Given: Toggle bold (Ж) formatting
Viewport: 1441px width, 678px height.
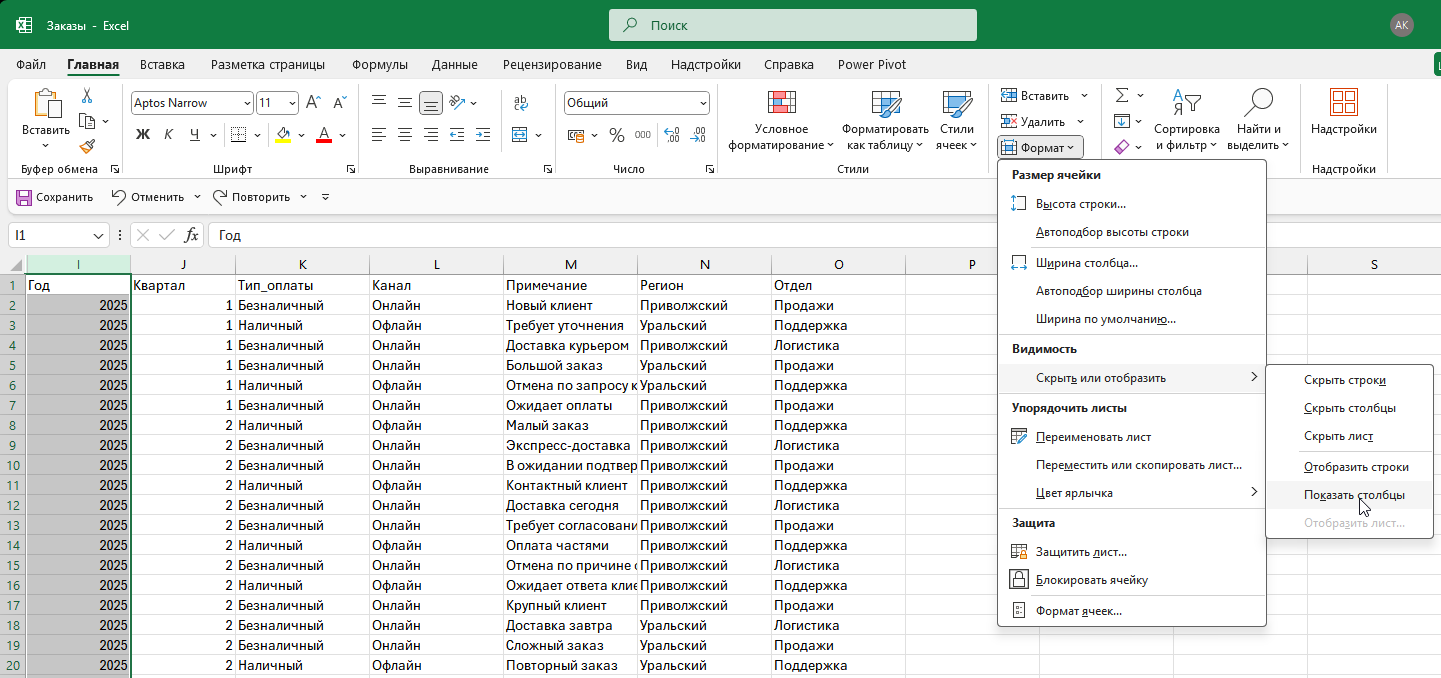Looking at the screenshot, I should click(x=142, y=135).
